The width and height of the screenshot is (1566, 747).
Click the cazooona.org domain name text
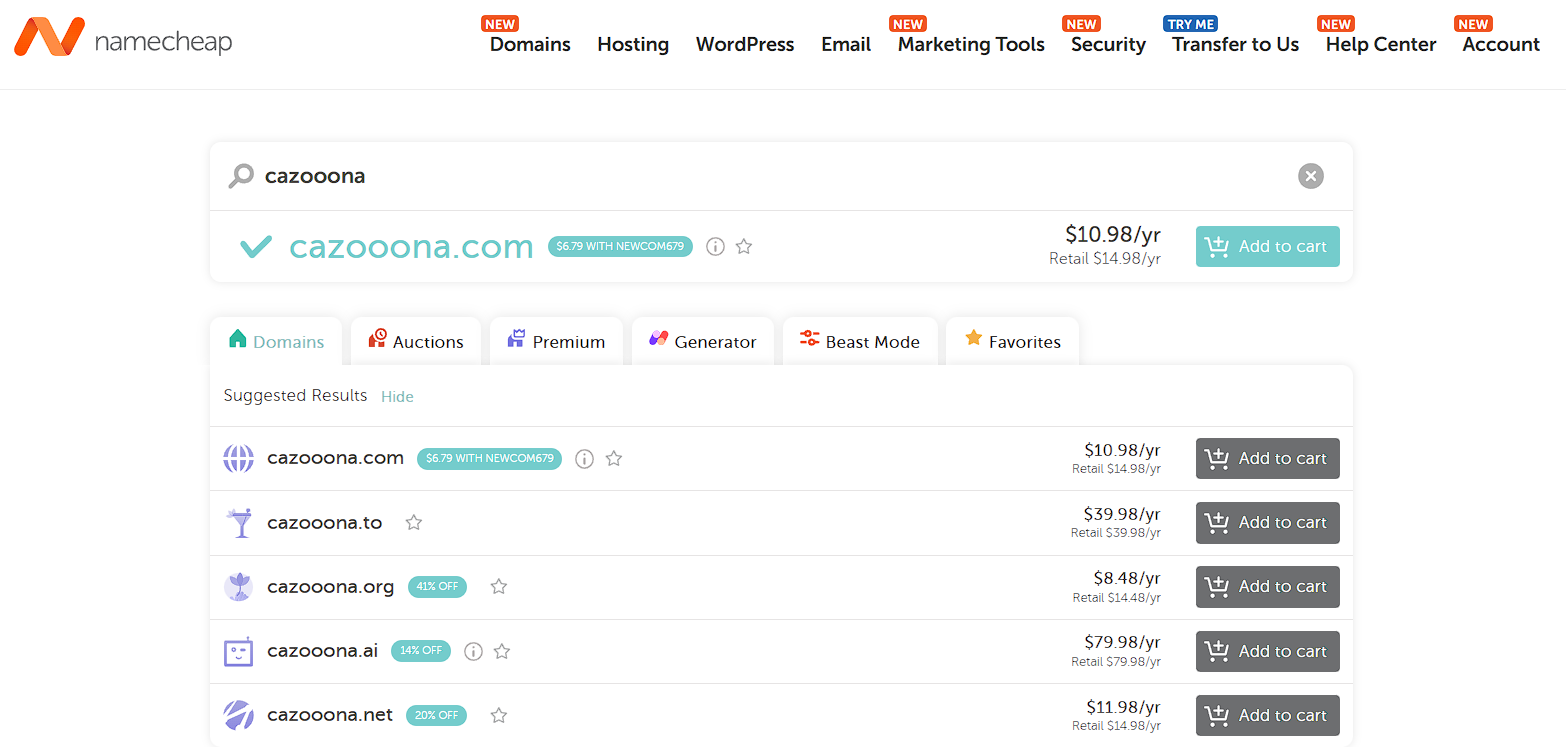[331, 587]
